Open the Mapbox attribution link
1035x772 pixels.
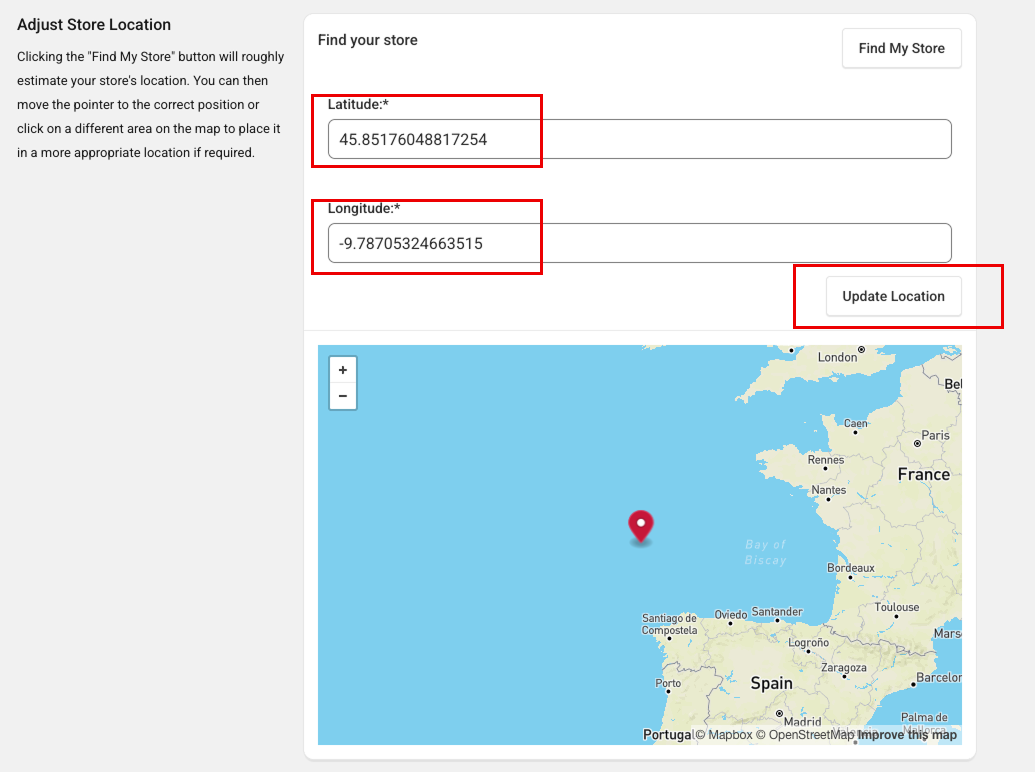click(x=723, y=734)
